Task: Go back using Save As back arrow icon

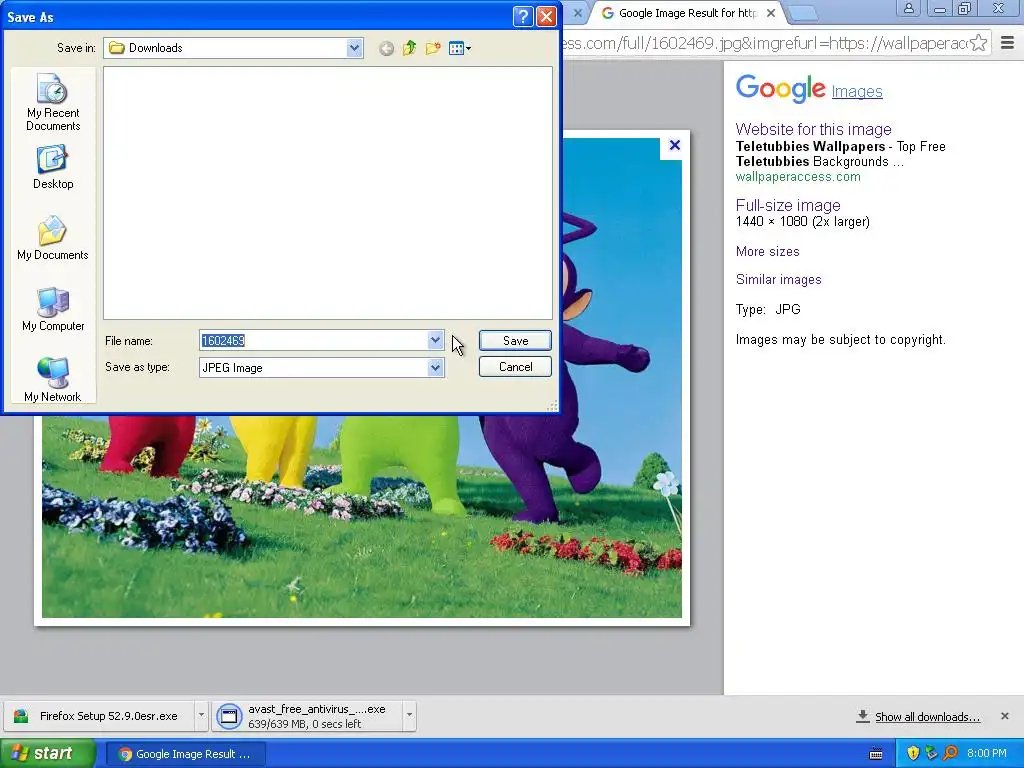Action: [x=386, y=48]
